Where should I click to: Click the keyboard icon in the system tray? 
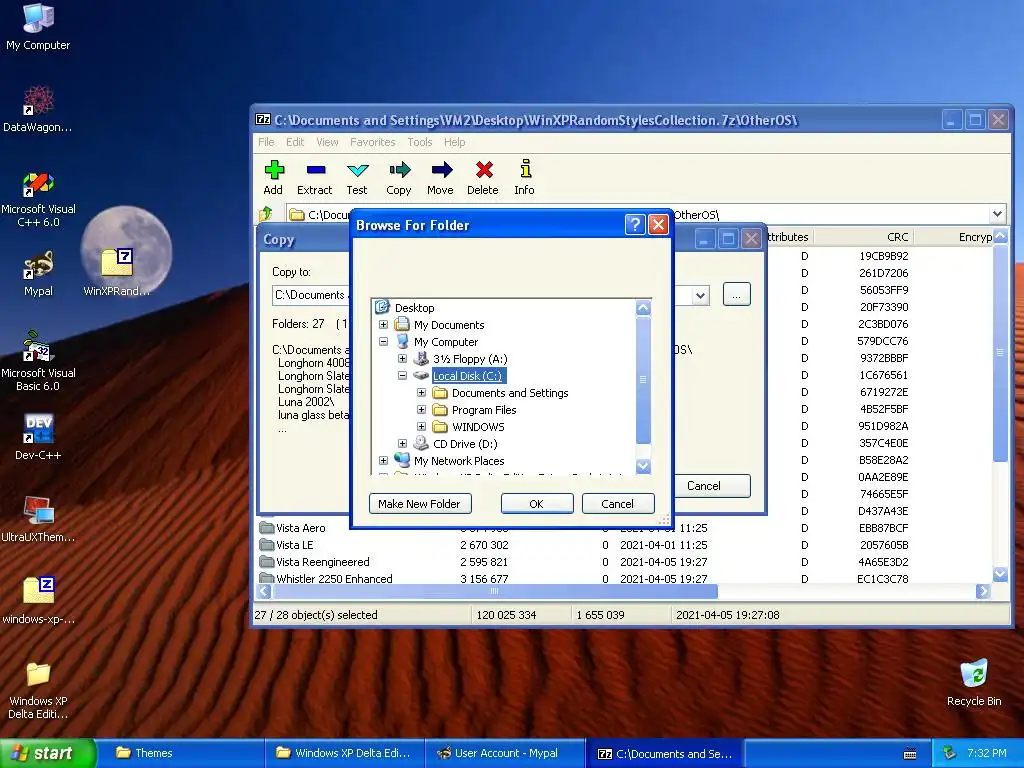point(909,754)
